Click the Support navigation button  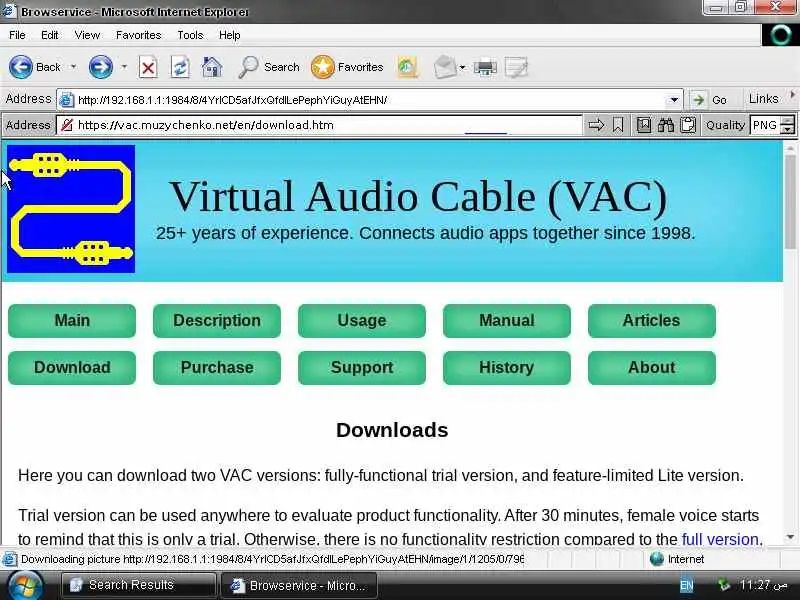[362, 367]
